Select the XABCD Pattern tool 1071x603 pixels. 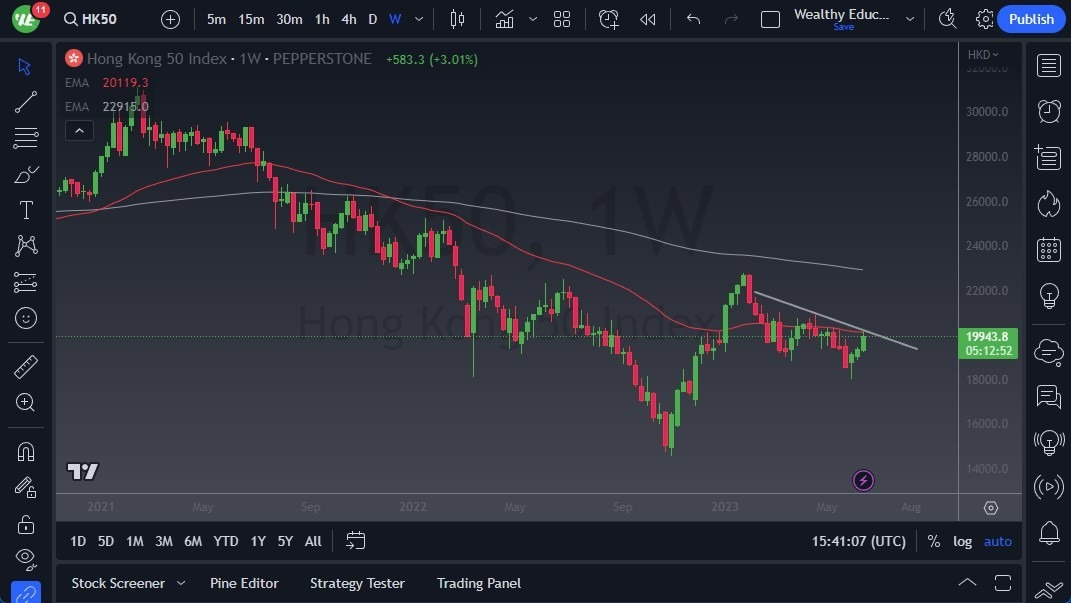pos(25,245)
